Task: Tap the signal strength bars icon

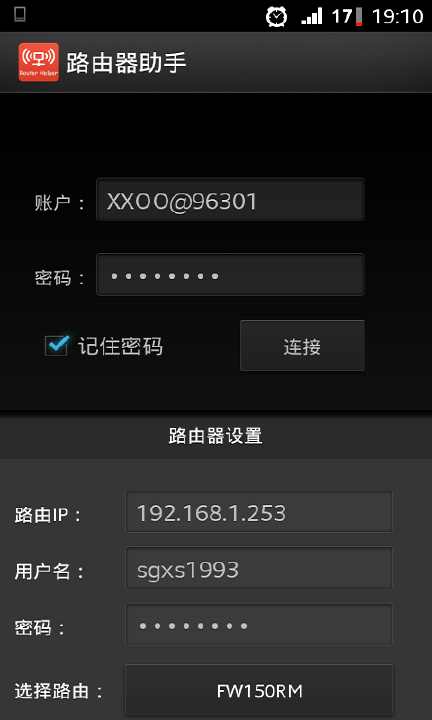Action: [312, 17]
